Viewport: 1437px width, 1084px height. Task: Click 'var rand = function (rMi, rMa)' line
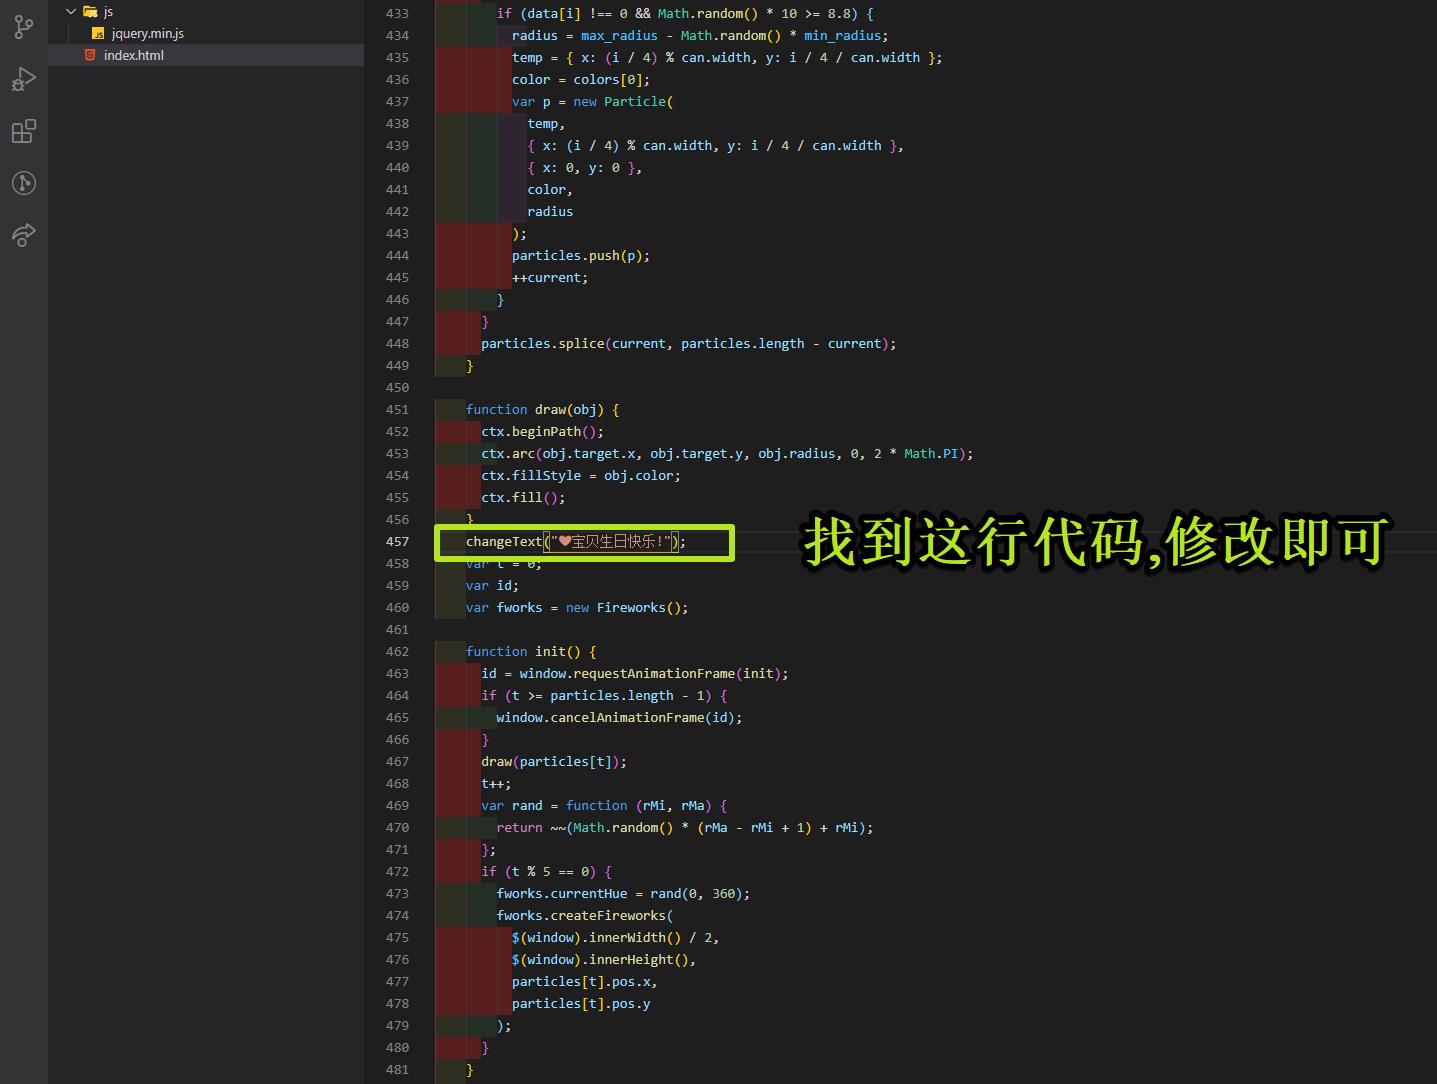click(604, 805)
